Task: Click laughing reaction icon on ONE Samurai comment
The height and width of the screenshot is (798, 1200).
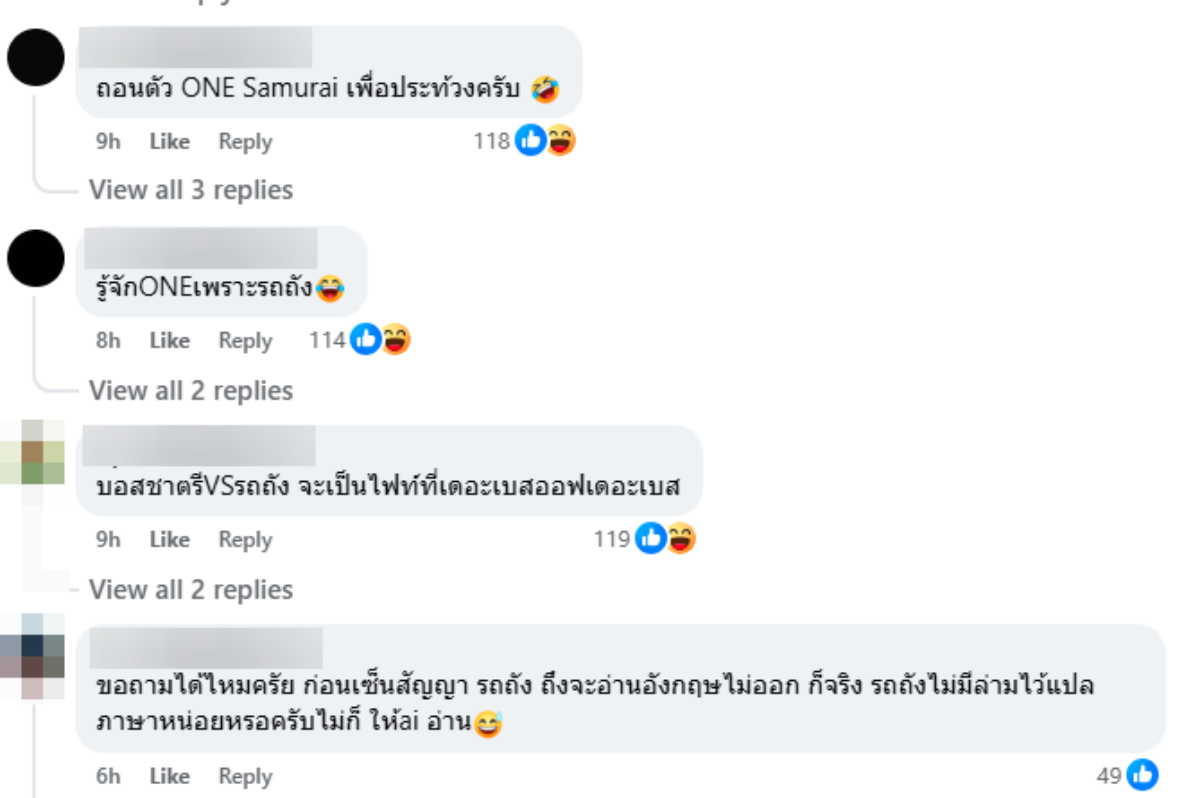Action: pyautogui.click(x=560, y=142)
